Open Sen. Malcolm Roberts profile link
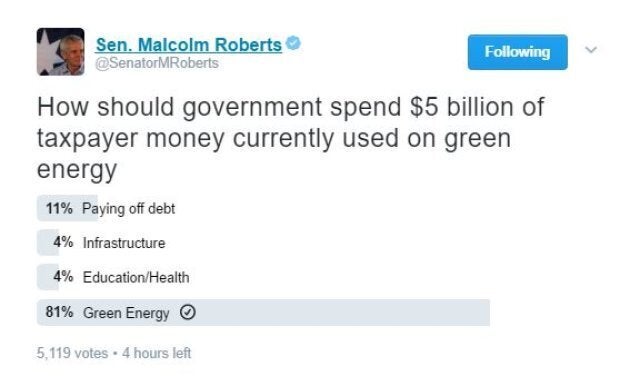This screenshot has width=630, height=386. pos(188,44)
